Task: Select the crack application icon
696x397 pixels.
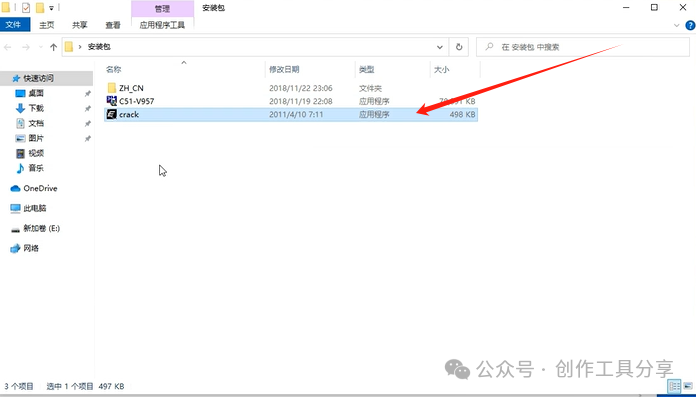Action: [111, 115]
